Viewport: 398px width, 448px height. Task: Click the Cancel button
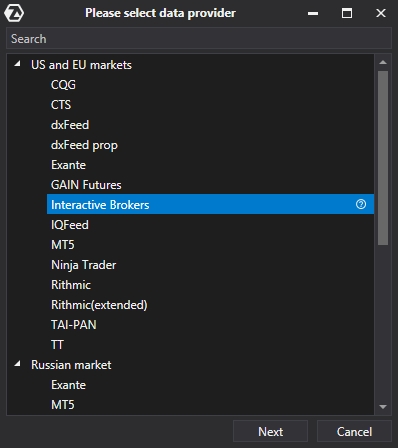pos(354,432)
